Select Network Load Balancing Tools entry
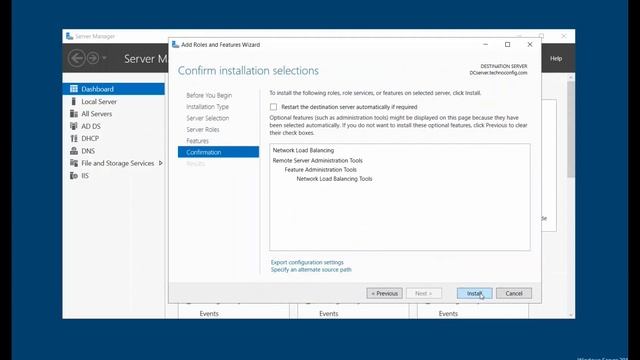The width and height of the screenshot is (640, 360). click(x=334, y=179)
